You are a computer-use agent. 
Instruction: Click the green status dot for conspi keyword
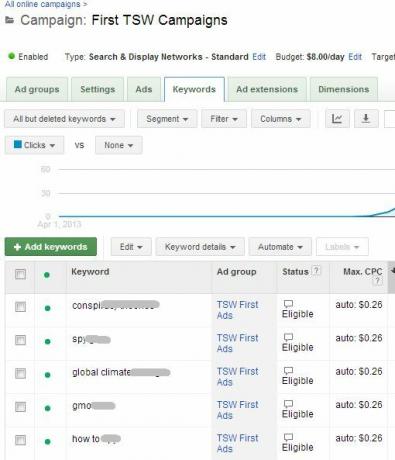(47, 308)
